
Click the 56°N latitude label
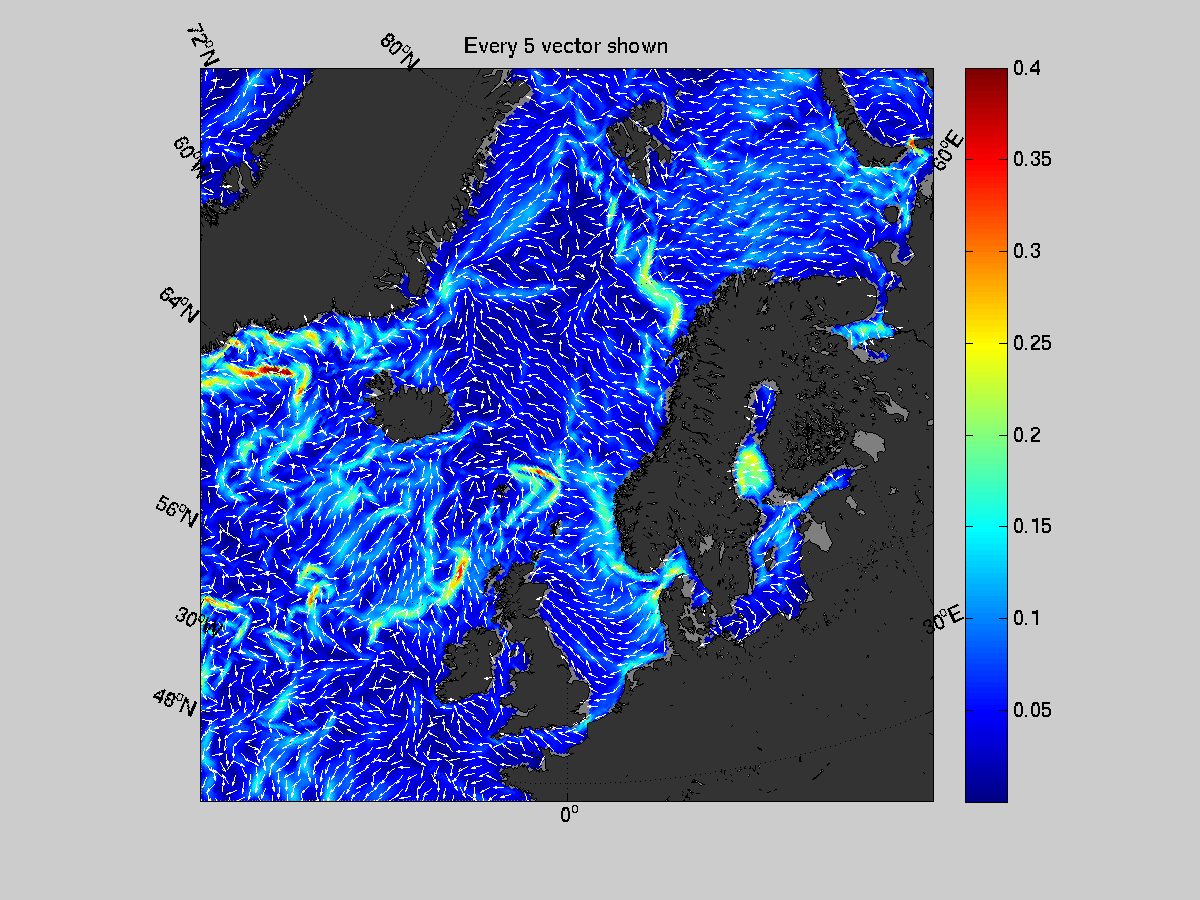pyautogui.click(x=177, y=511)
